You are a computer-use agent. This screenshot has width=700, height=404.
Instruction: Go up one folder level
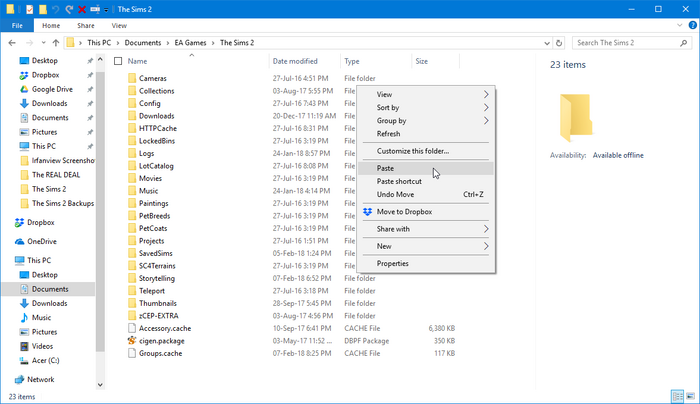click(x=56, y=43)
